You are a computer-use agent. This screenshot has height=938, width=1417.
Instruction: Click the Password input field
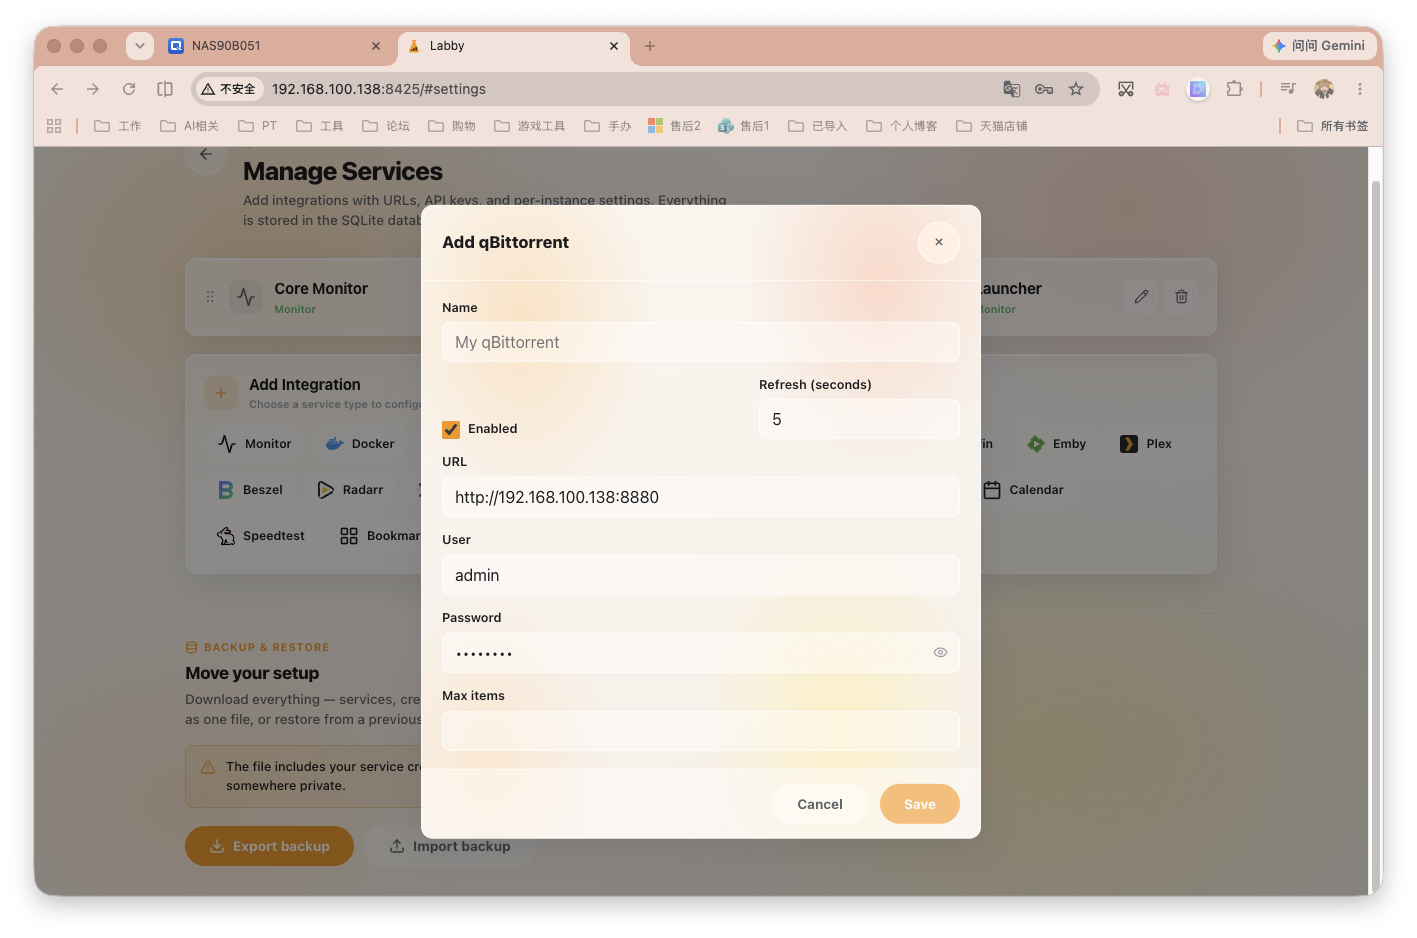[700, 653]
